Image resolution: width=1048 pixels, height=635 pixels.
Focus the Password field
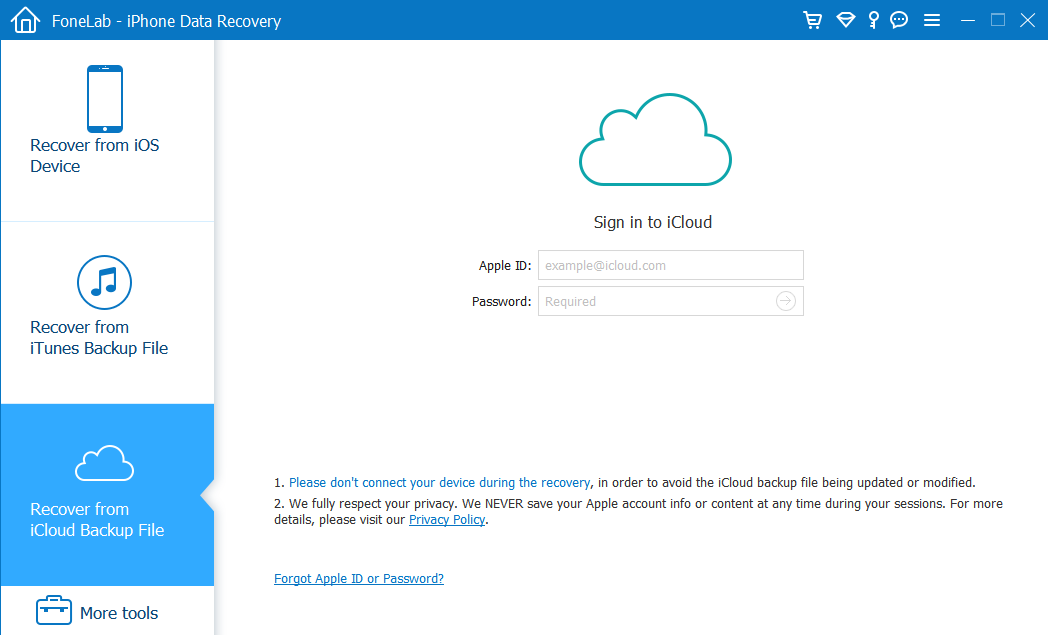655,301
